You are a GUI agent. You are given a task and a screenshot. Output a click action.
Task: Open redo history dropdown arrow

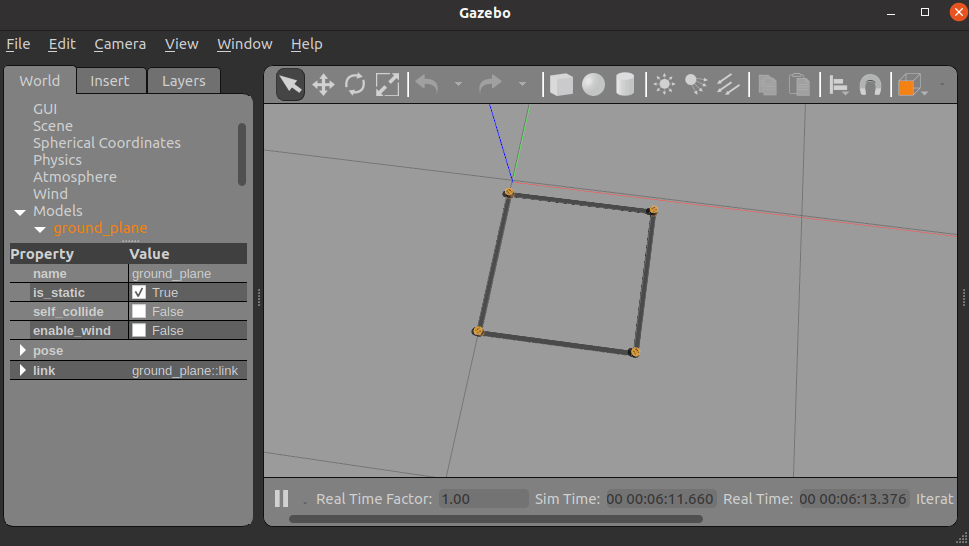522,84
